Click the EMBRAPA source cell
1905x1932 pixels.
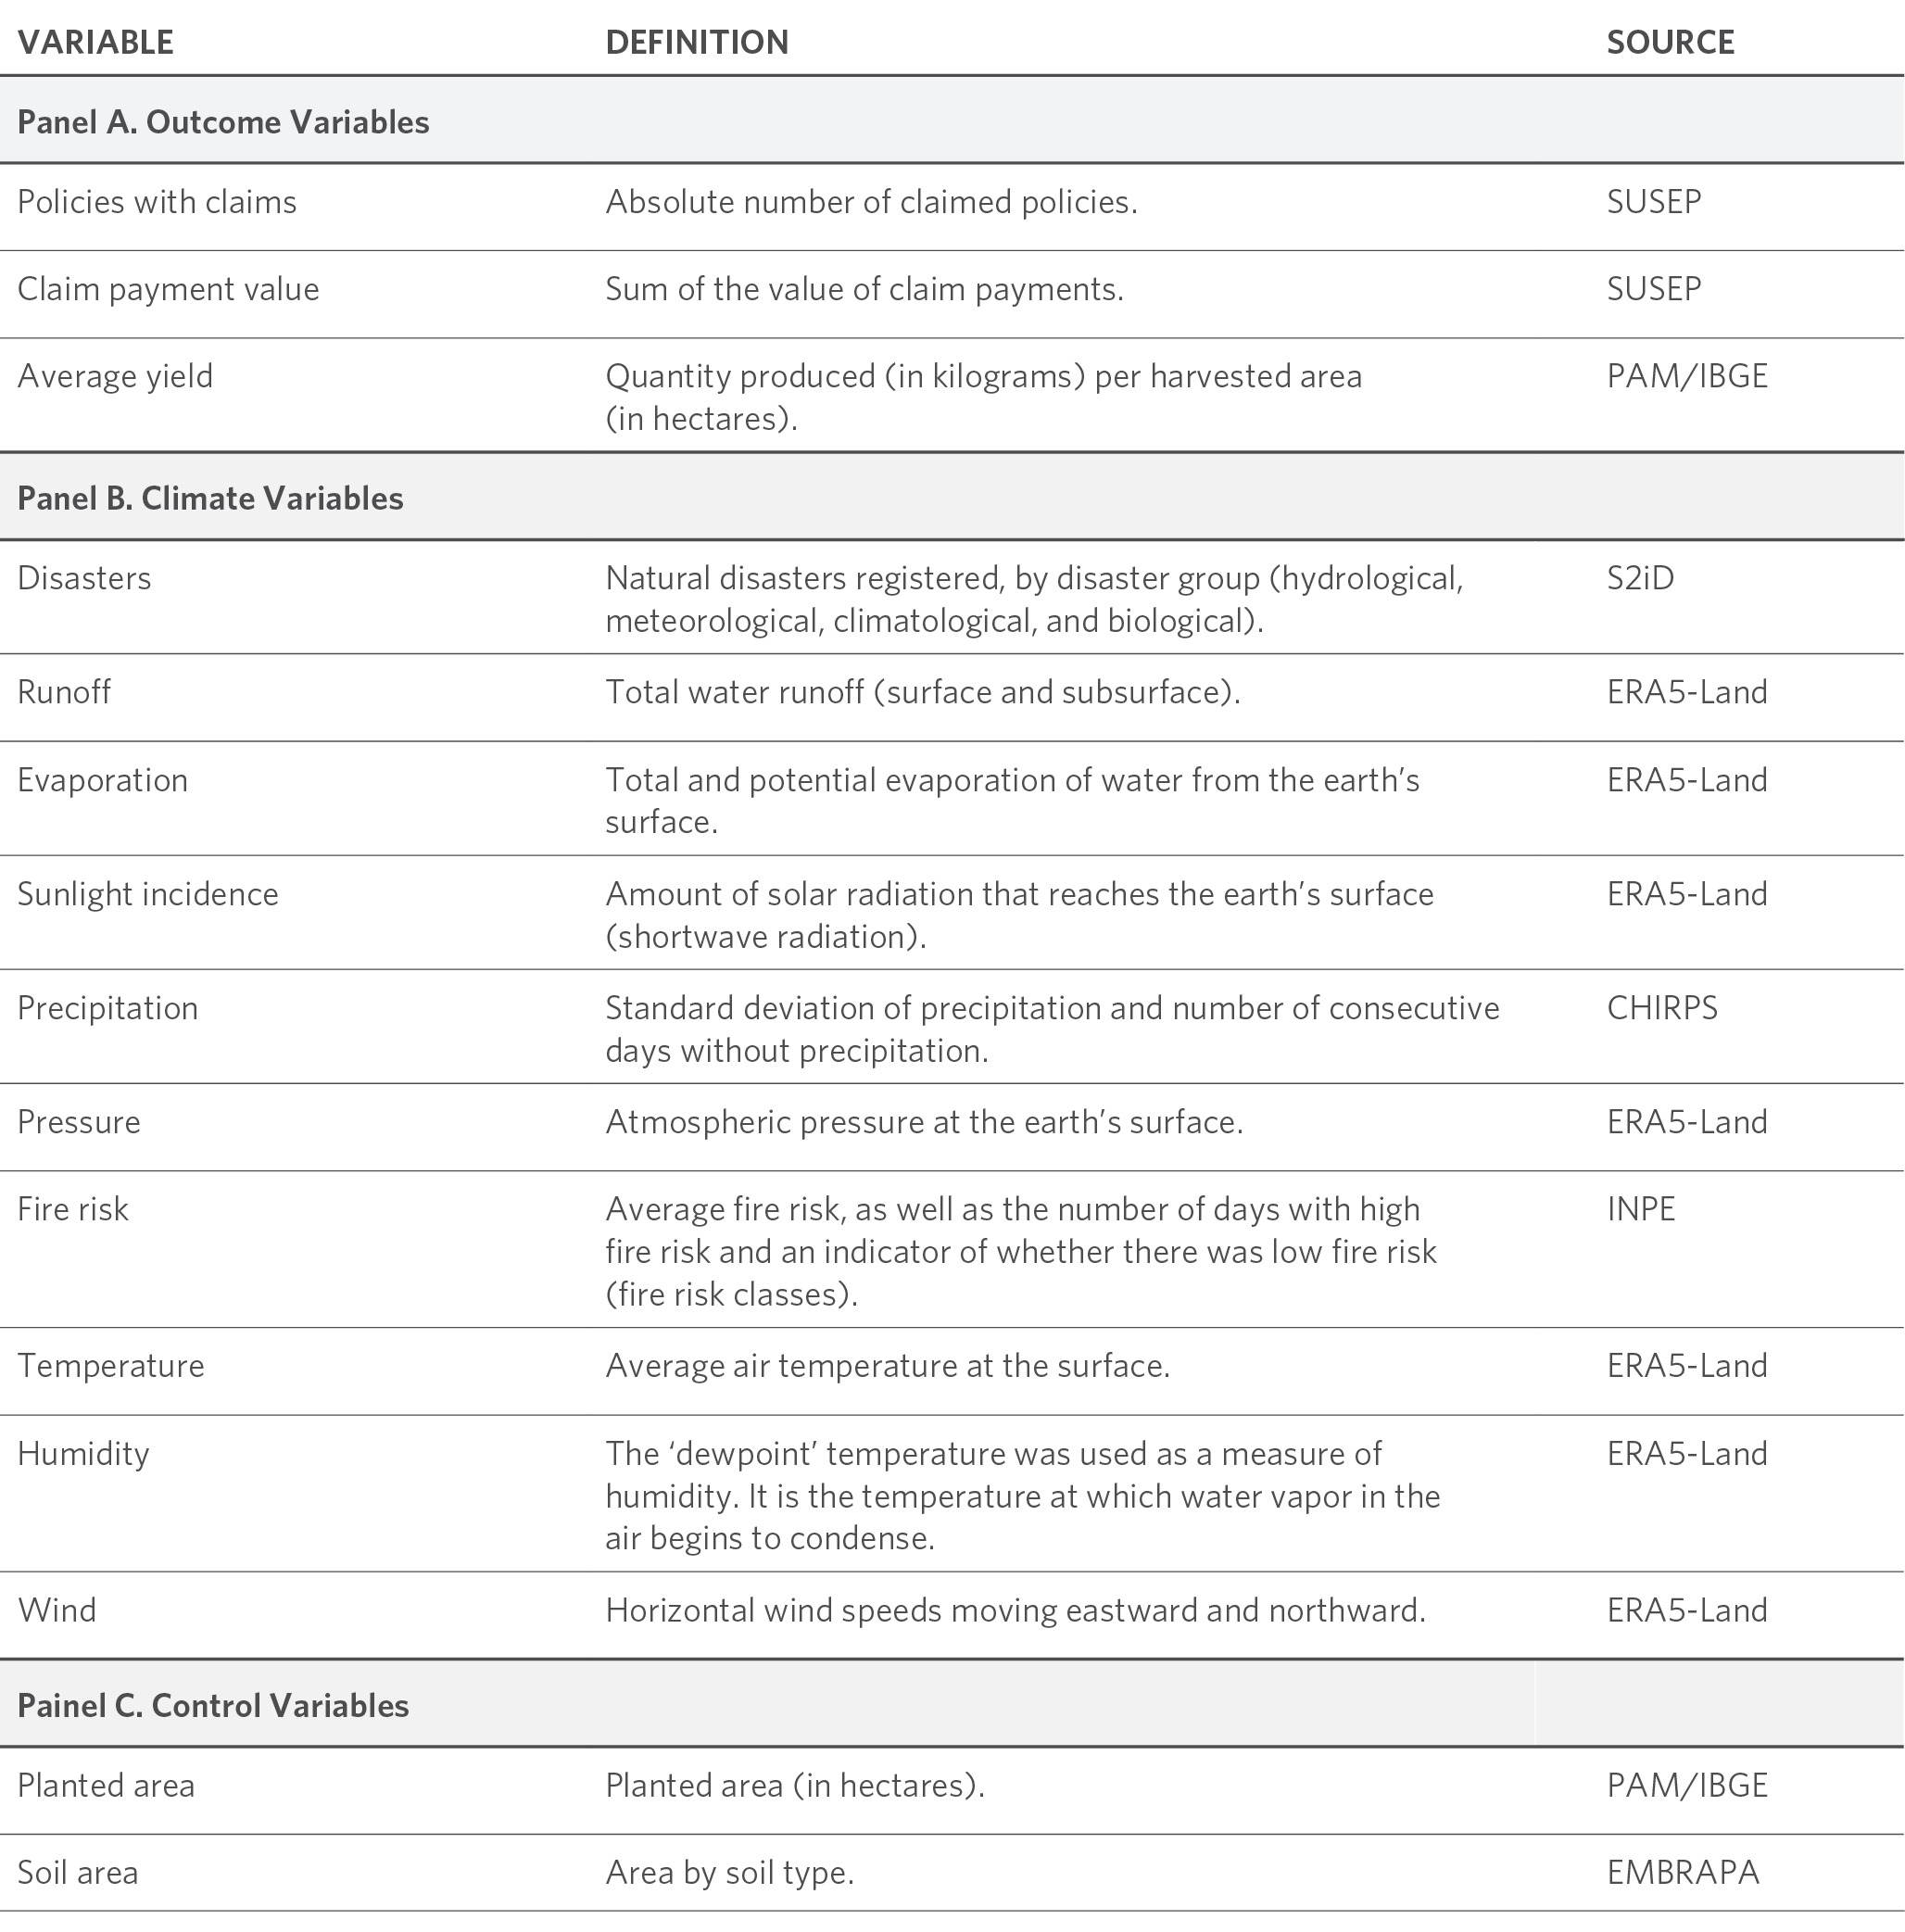(x=1683, y=1872)
